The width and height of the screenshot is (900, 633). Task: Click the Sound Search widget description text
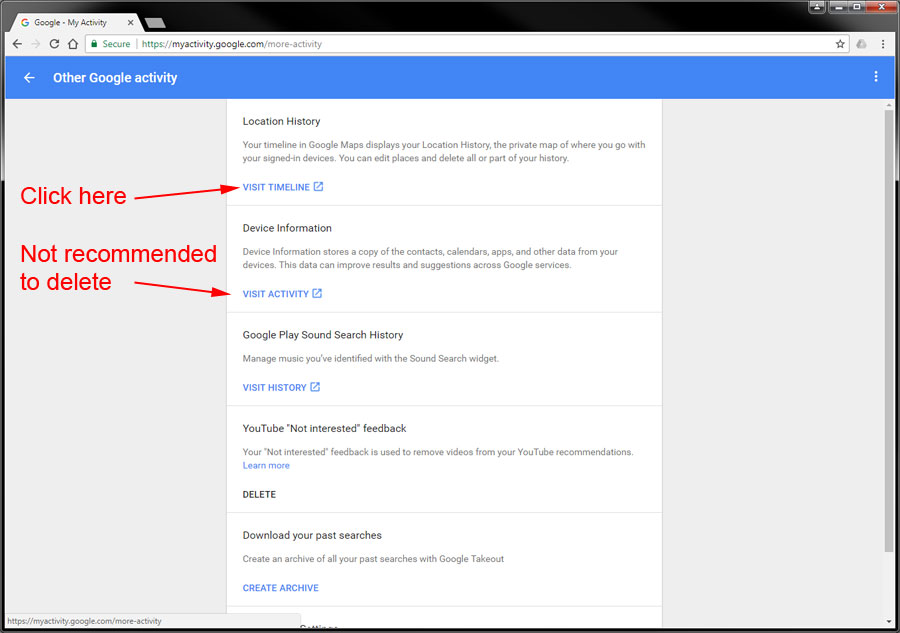(x=371, y=359)
